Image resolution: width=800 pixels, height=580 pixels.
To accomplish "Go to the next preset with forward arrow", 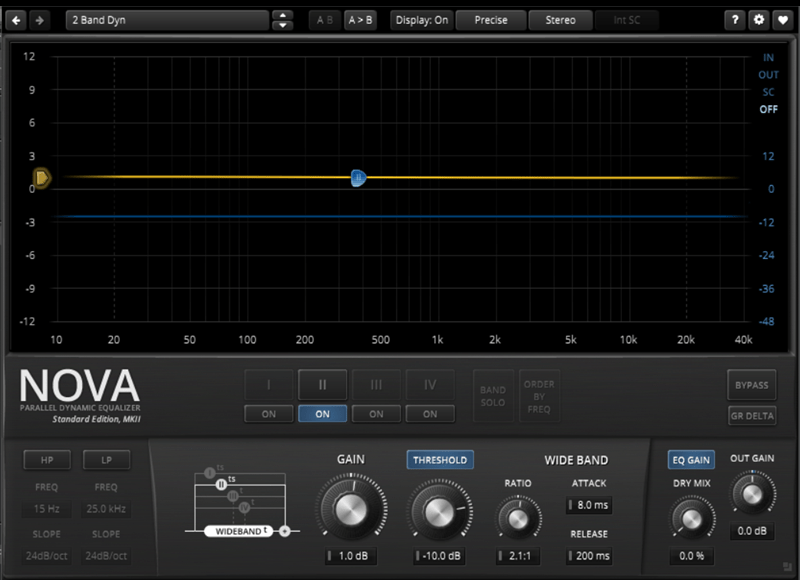I will pyautogui.click(x=39, y=20).
